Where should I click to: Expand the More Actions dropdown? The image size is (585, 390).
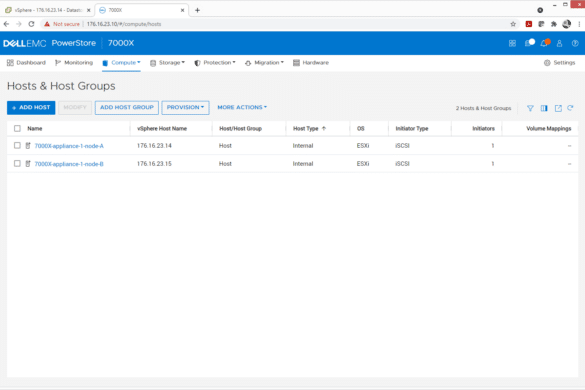pos(242,107)
